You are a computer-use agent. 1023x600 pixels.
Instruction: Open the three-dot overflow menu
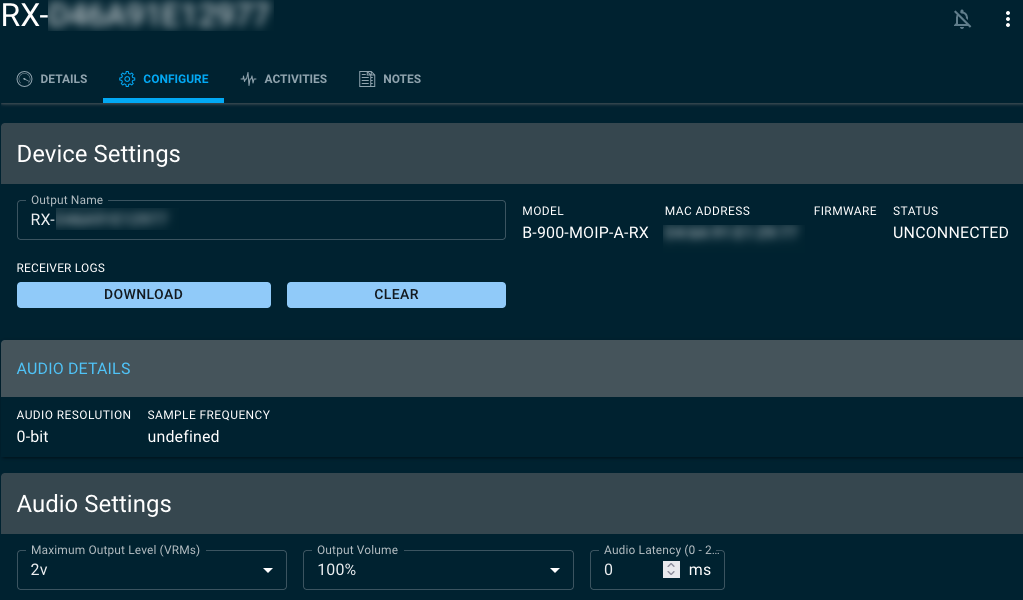[x=1008, y=18]
